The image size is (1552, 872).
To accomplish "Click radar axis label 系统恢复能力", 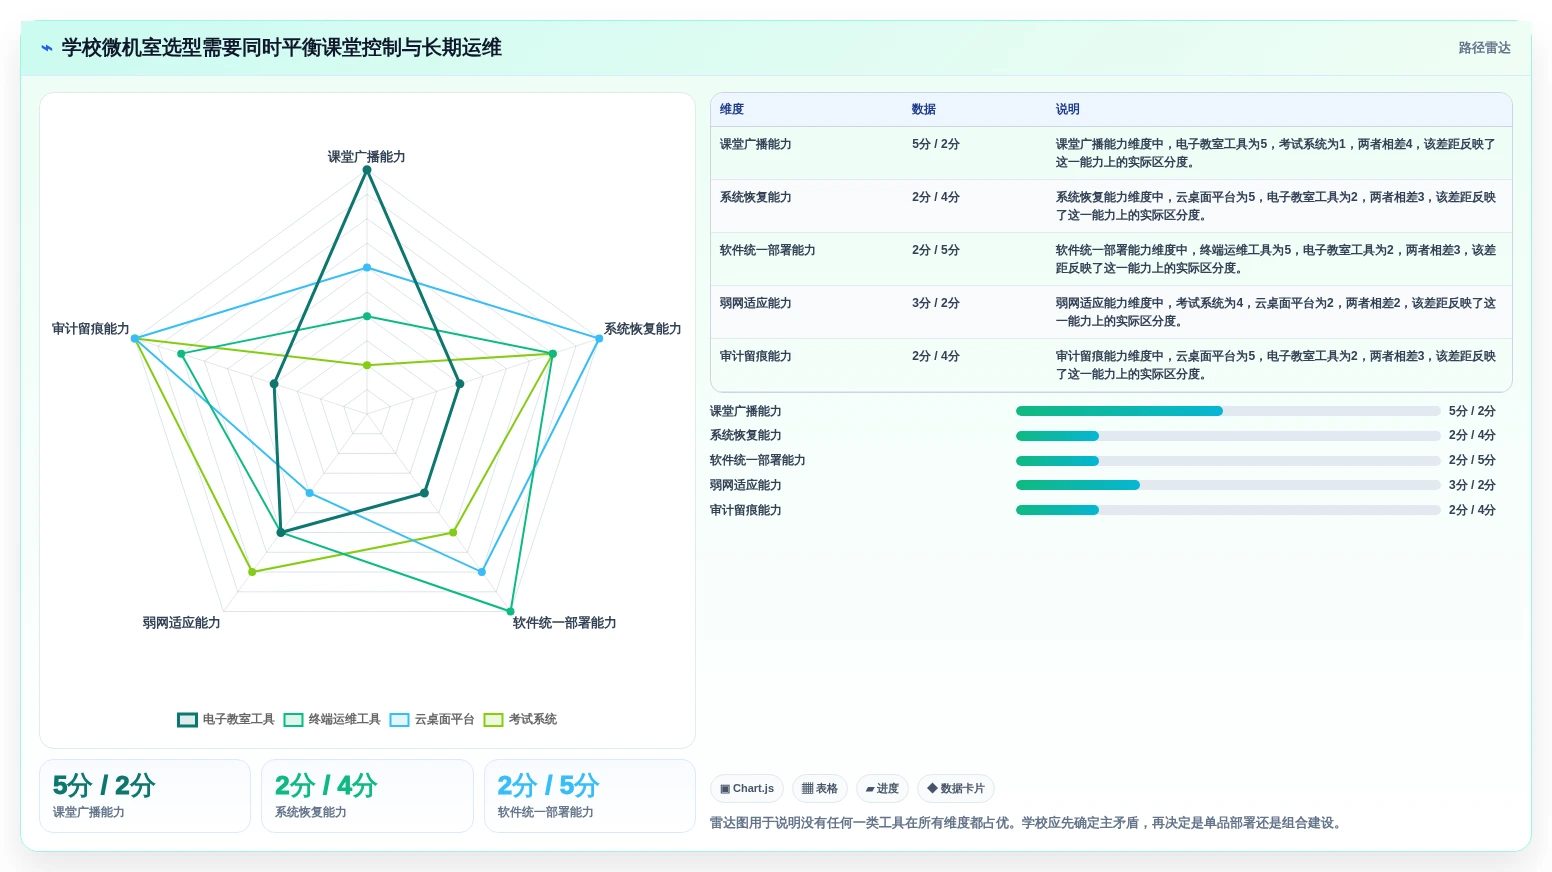I will pyautogui.click(x=643, y=329).
